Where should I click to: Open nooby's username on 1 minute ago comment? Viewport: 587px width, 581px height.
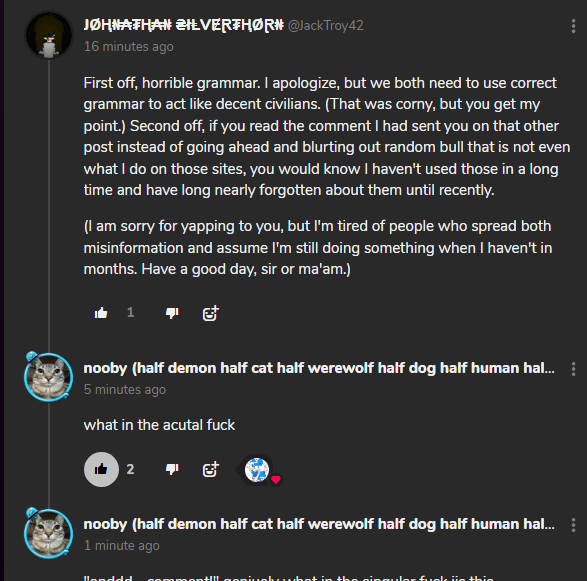[x=319, y=524]
